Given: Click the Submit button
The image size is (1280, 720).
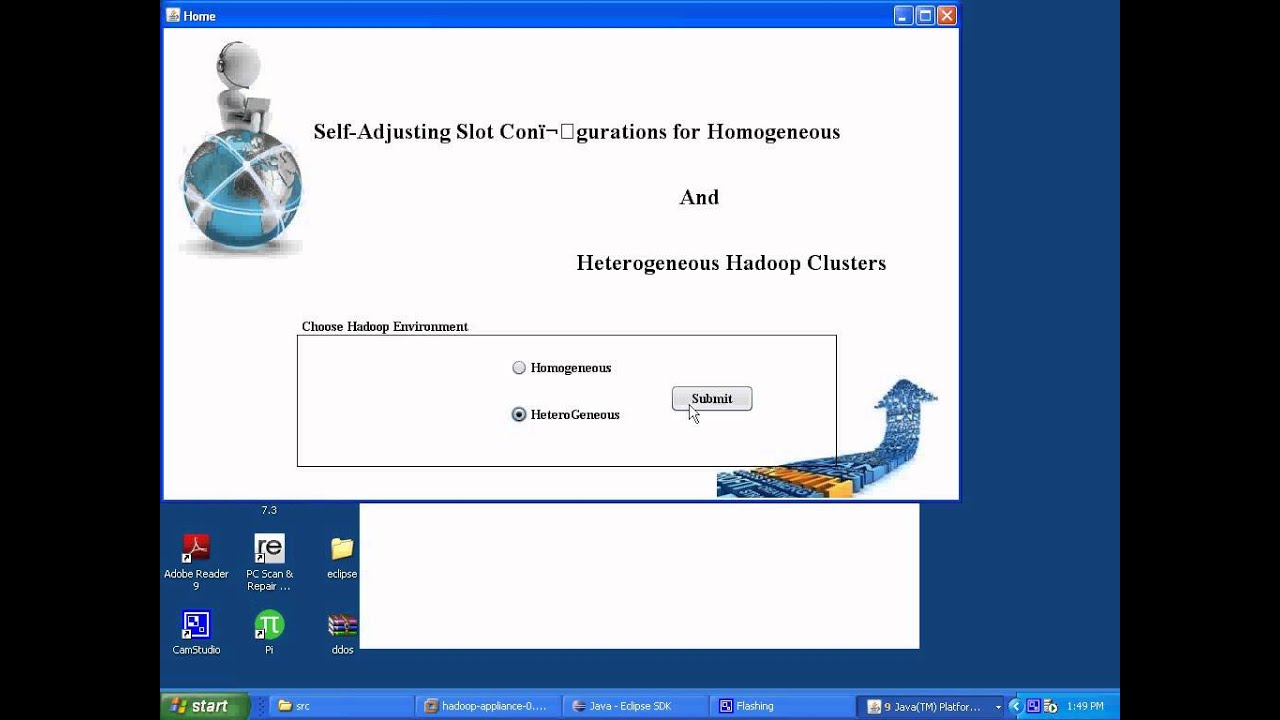Looking at the screenshot, I should [712, 399].
